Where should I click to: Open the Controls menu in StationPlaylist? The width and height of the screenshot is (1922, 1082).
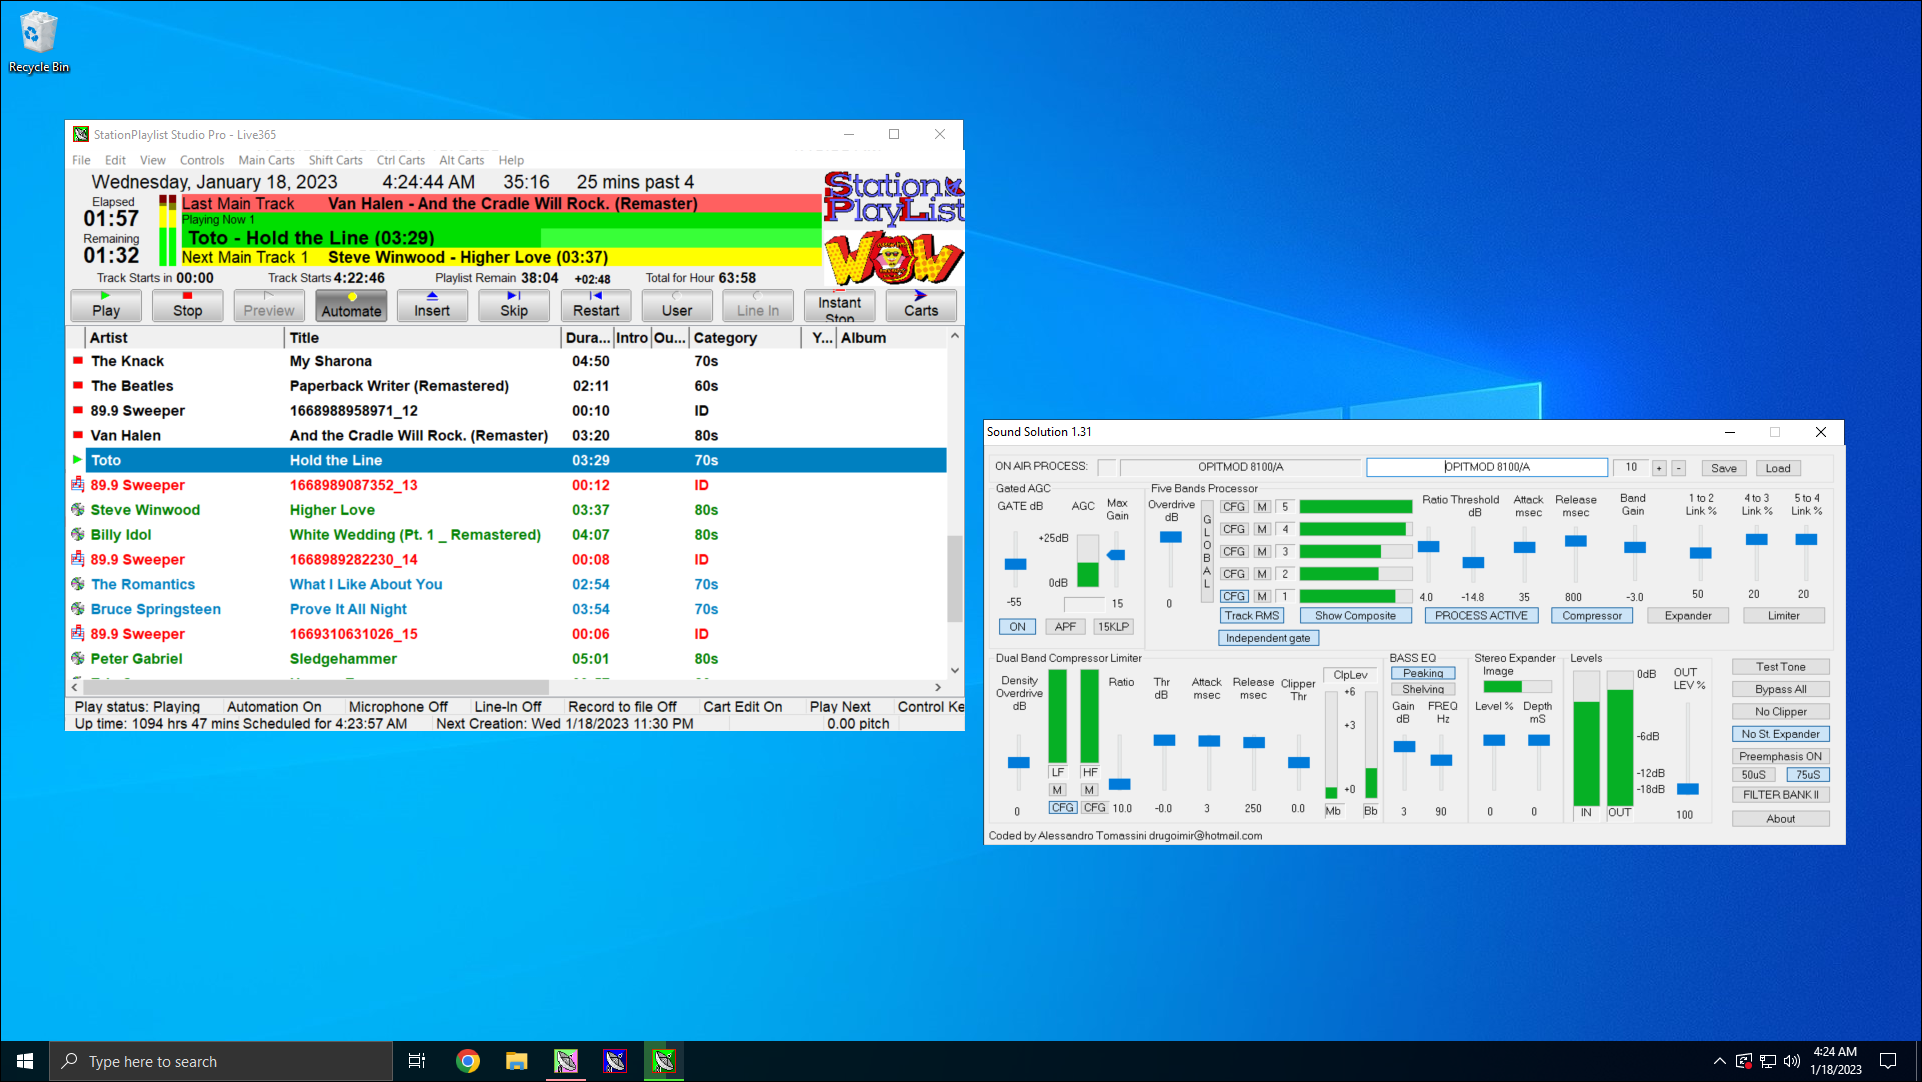pyautogui.click(x=201, y=160)
